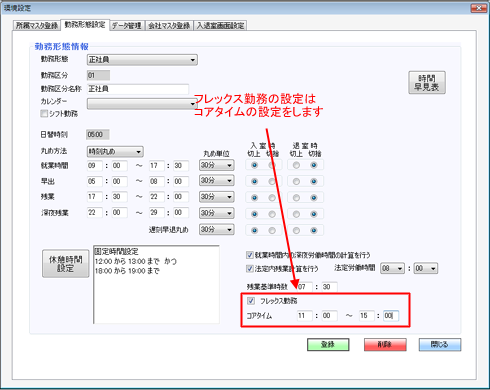Uncheck the フレックス勤務 checkbox
Viewport: 490px width, 390px height.
251,301
